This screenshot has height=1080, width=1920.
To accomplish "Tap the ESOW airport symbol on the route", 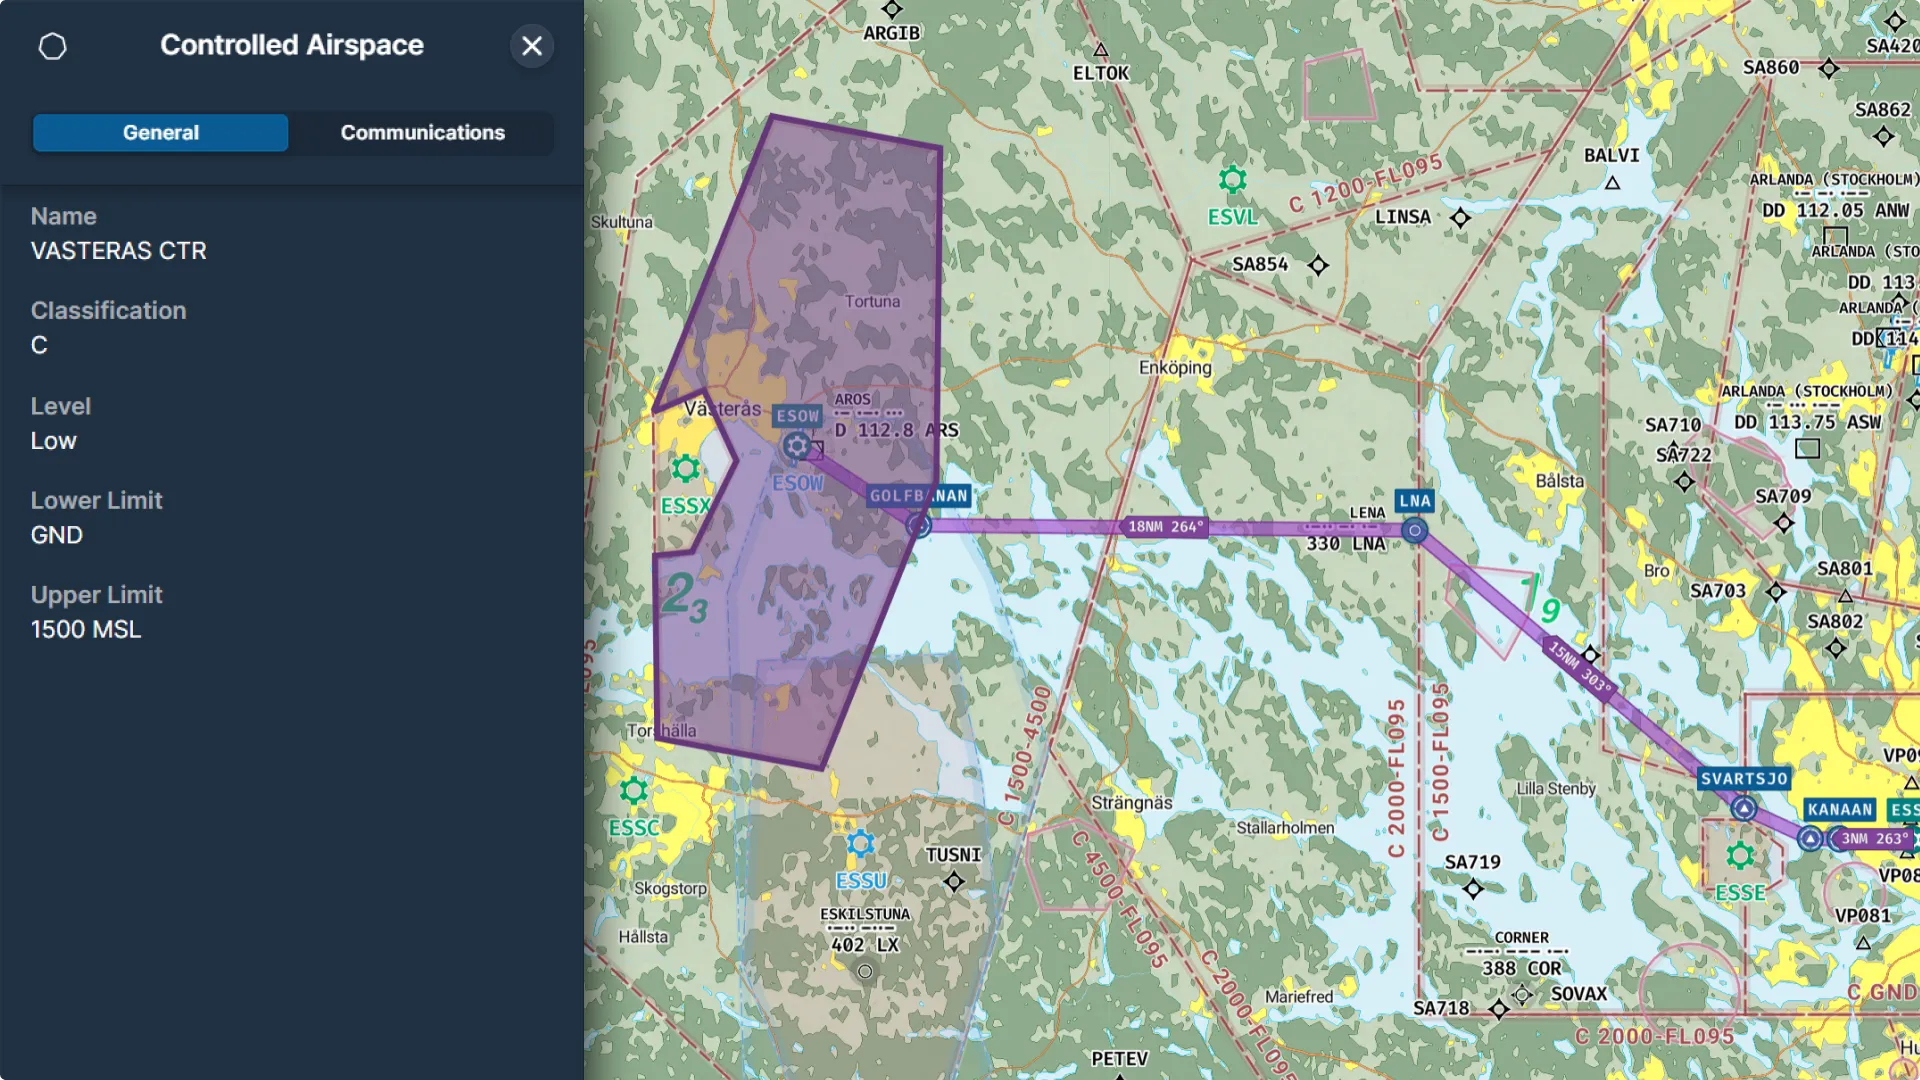I will pos(797,446).
